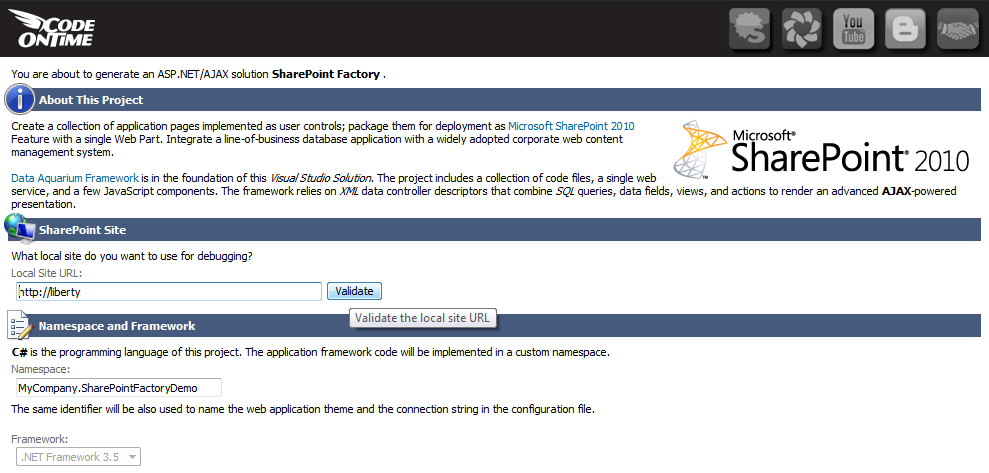Click the handshake icon in the header
Screen dimensions: 989x473
[x=957, y=28]
